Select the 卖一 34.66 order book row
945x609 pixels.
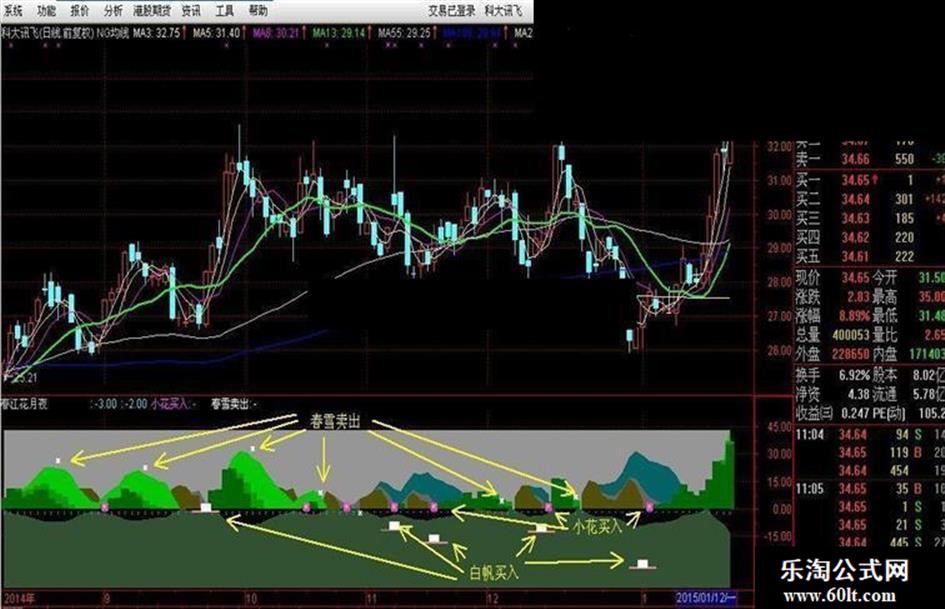tap(870, 159)
